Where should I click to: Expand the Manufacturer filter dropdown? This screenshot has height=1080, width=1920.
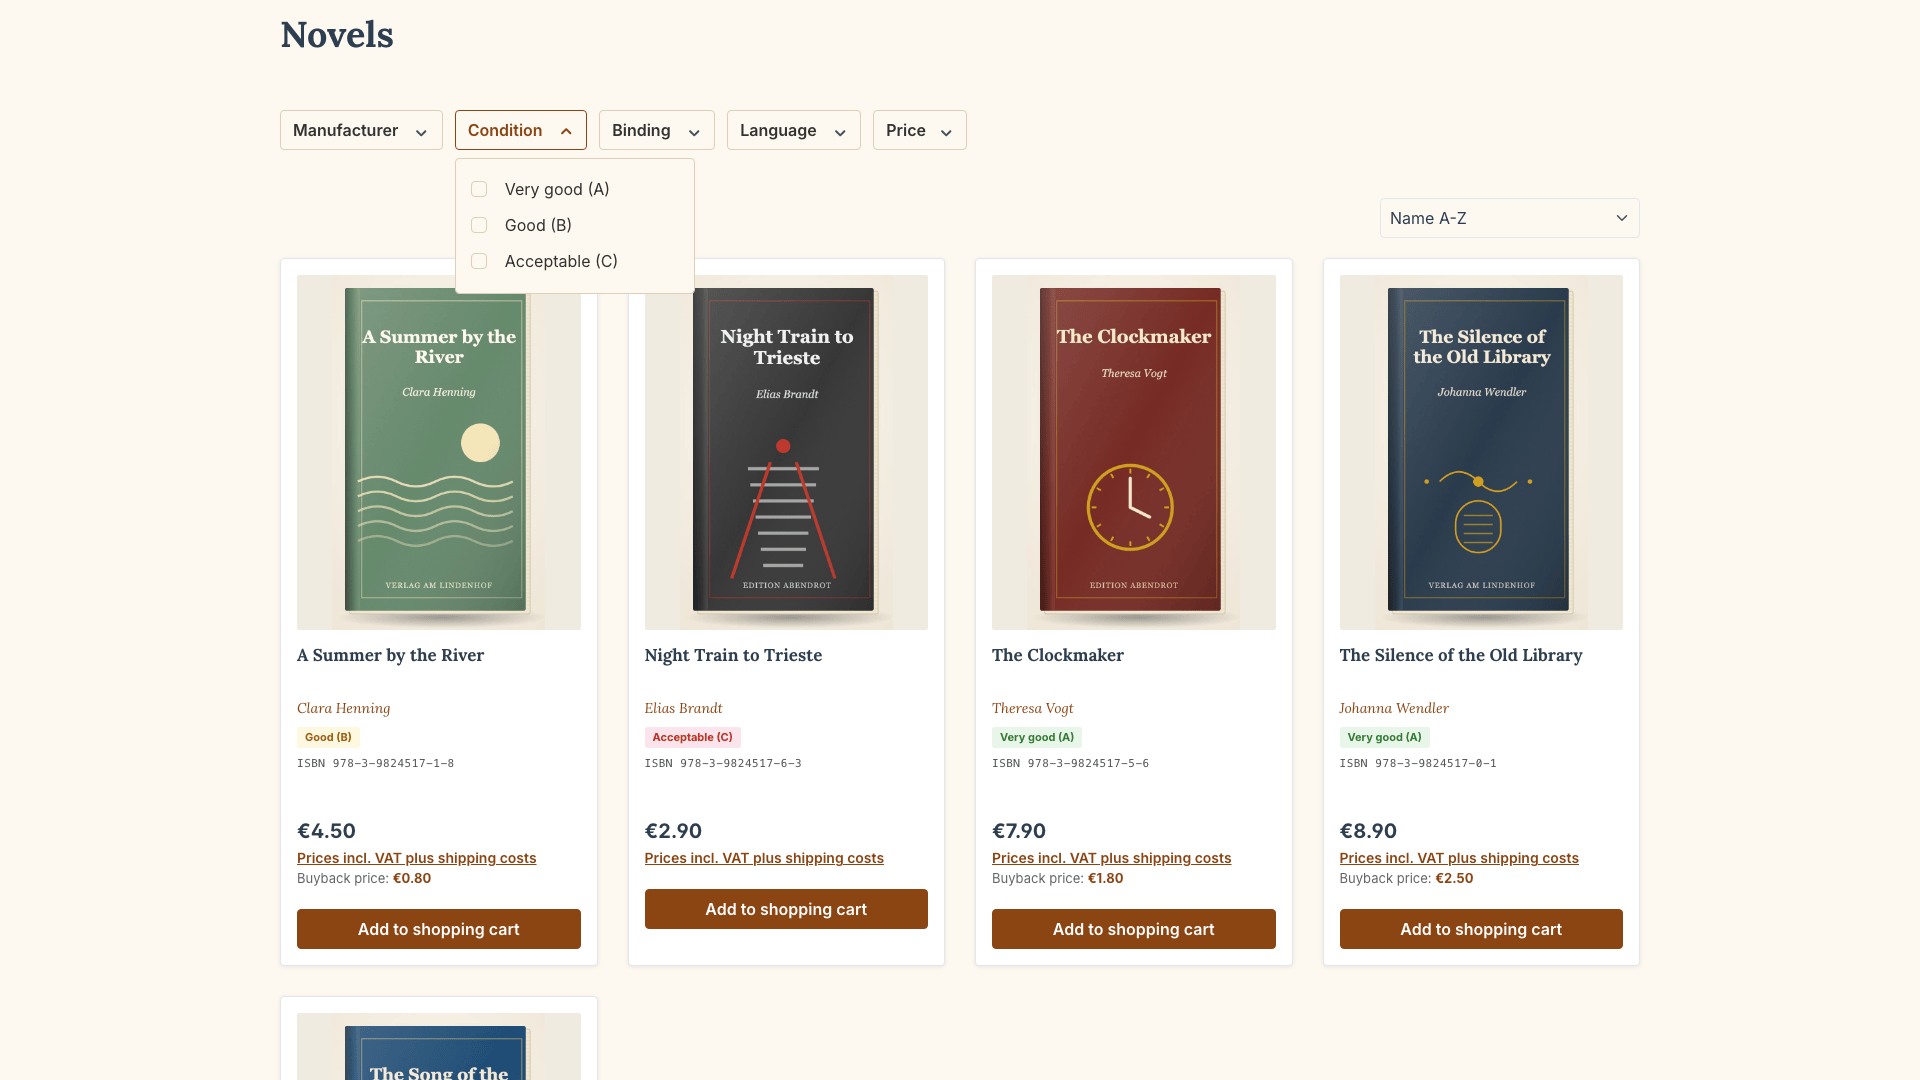pos(361,130)
